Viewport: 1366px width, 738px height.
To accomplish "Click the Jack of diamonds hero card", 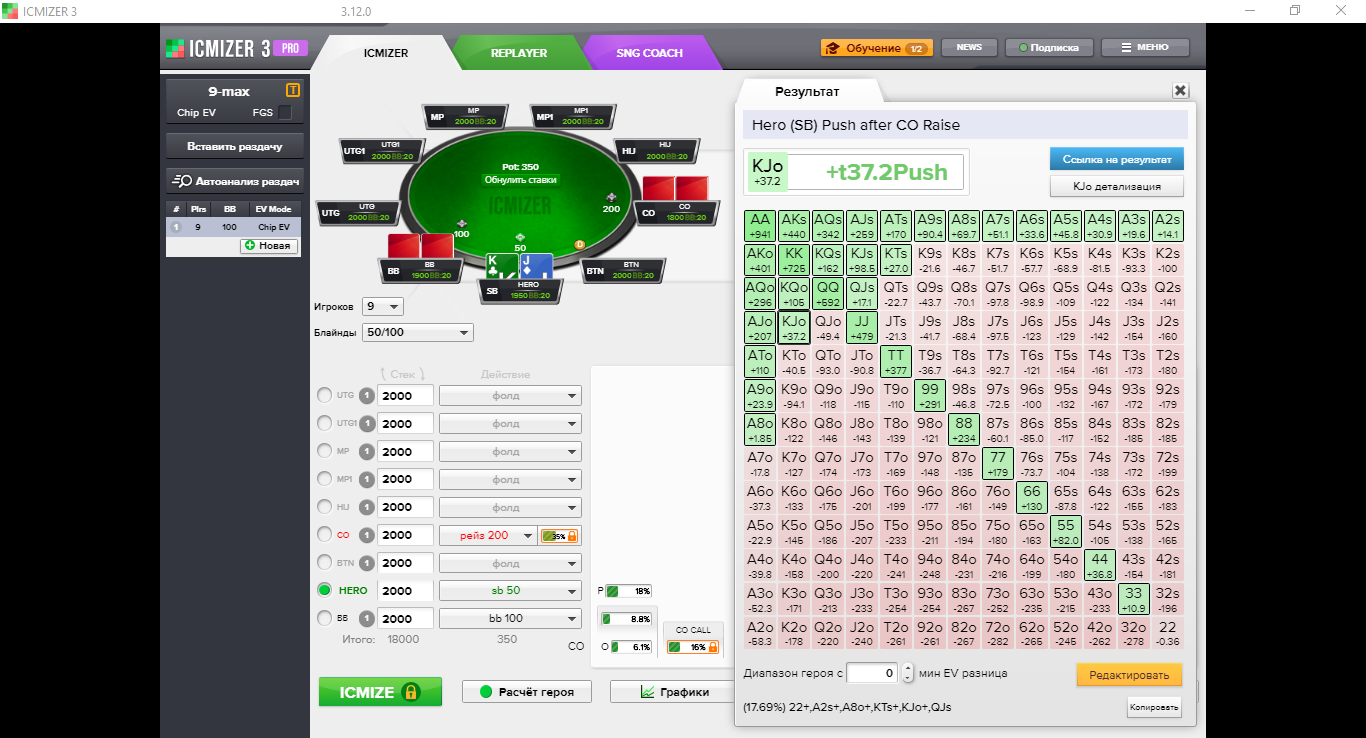I will pos(536,266).
